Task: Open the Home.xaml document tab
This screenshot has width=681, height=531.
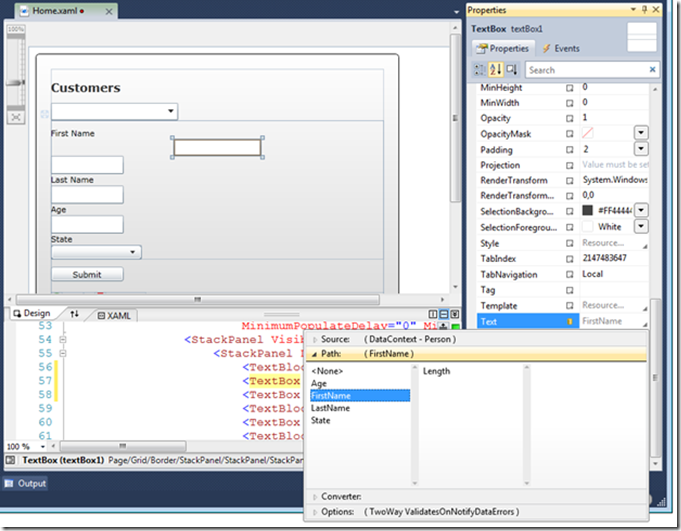Action: (x=54, y=11)
